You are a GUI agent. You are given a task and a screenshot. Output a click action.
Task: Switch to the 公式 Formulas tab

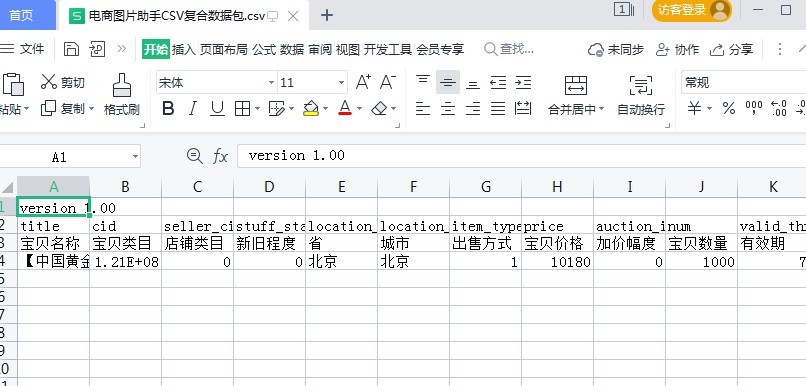[264, 49]
